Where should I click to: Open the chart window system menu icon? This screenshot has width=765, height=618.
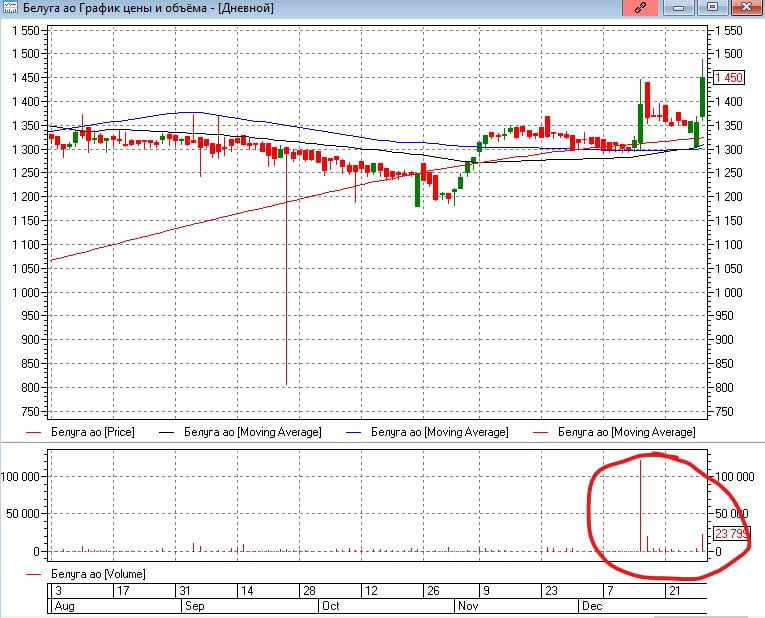[x=10, y=7]
